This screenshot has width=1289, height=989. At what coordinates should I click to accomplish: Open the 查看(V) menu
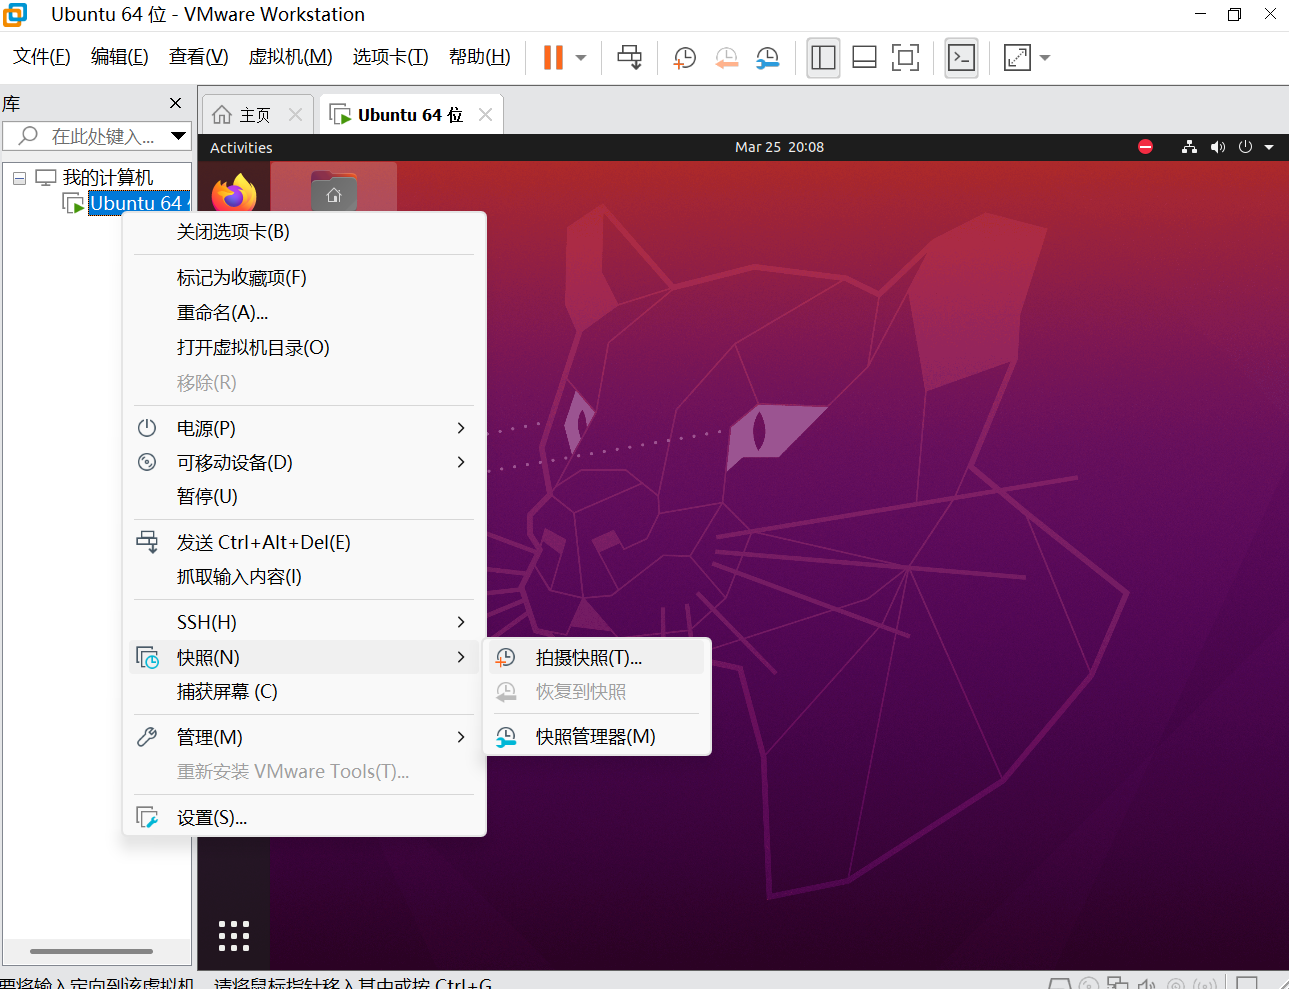[x=199, y=57]
